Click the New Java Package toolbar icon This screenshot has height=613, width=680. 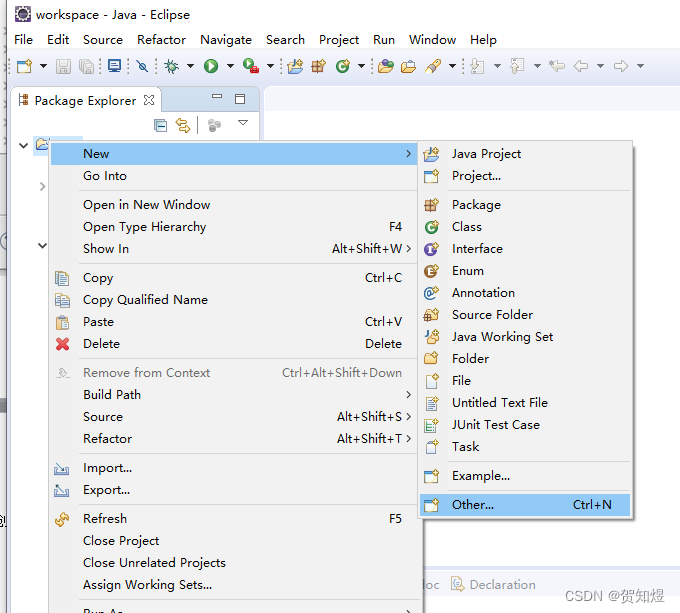click(x=319, y=66)
